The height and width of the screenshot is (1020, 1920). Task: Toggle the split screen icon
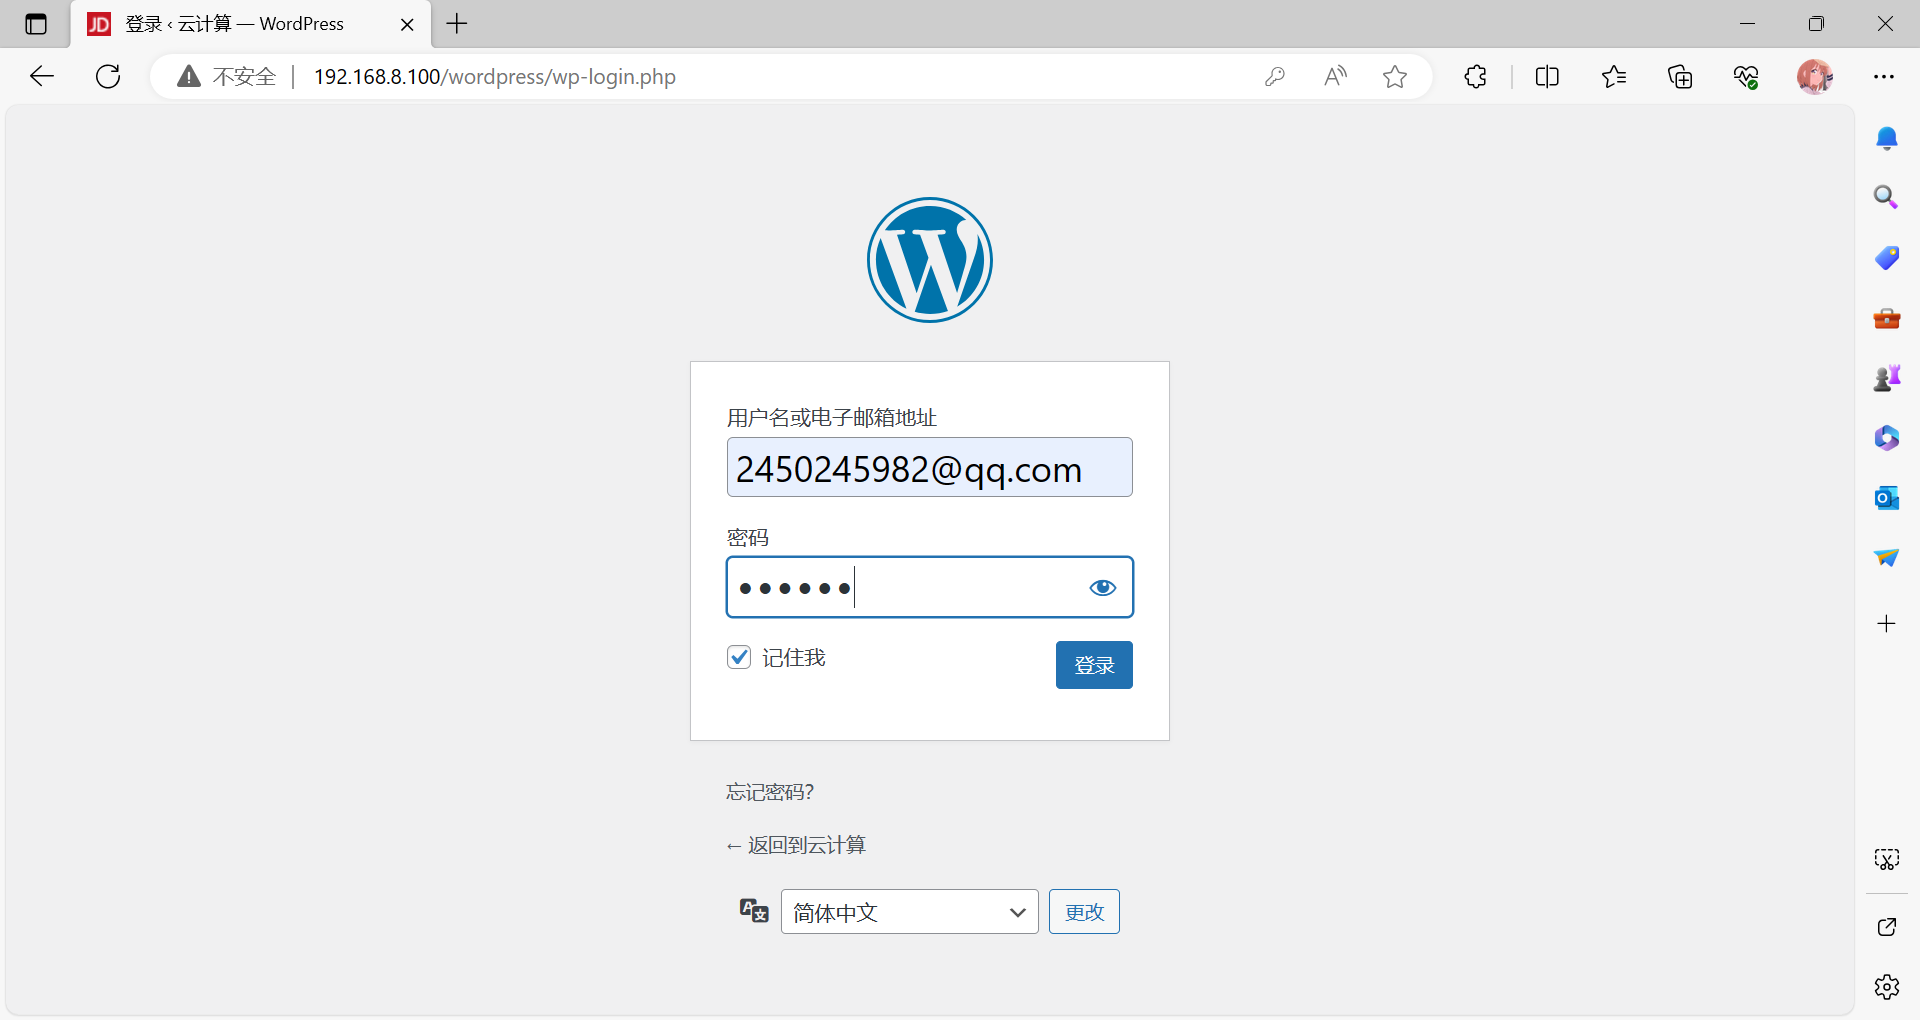click(x=1547, y=76)
